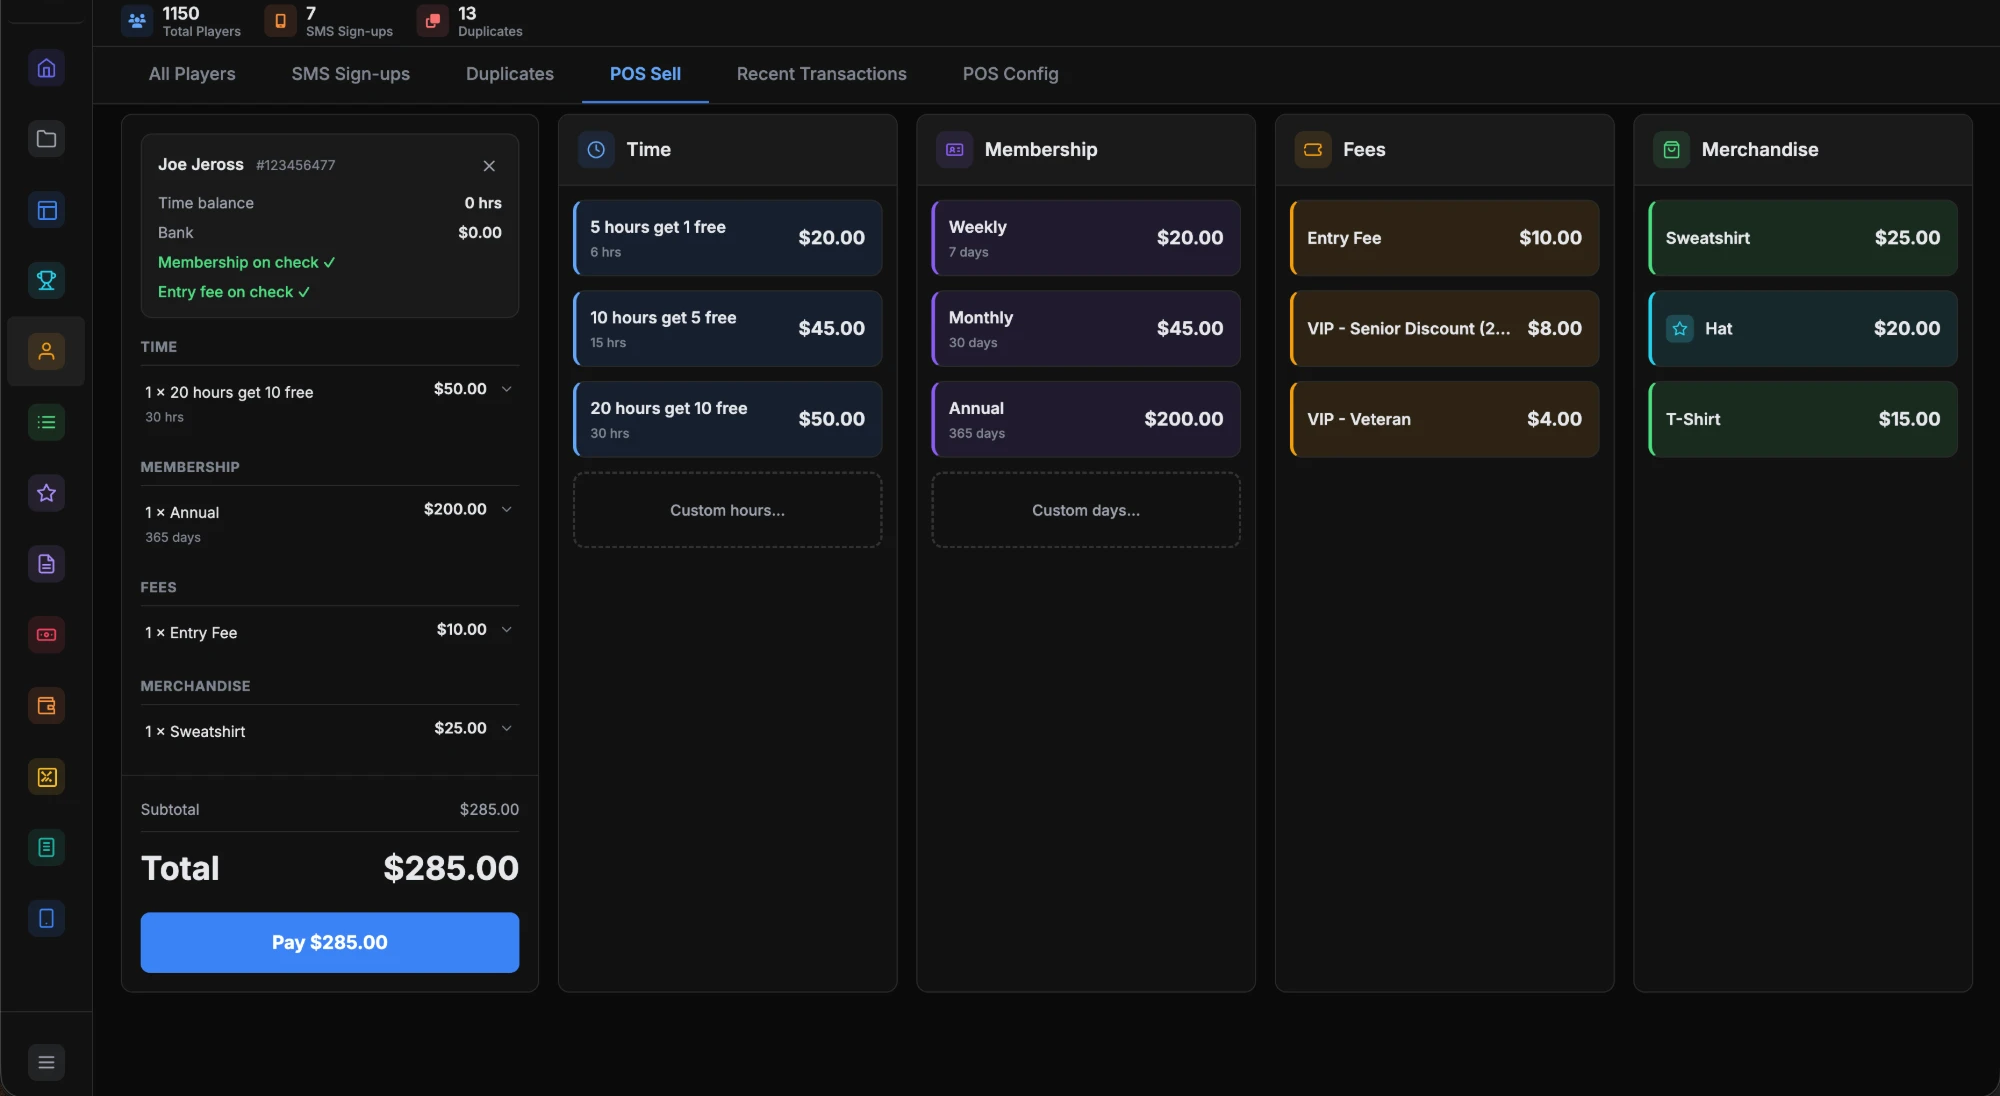Add the VIP - Senior Discount fee

tap(1444, 328)
